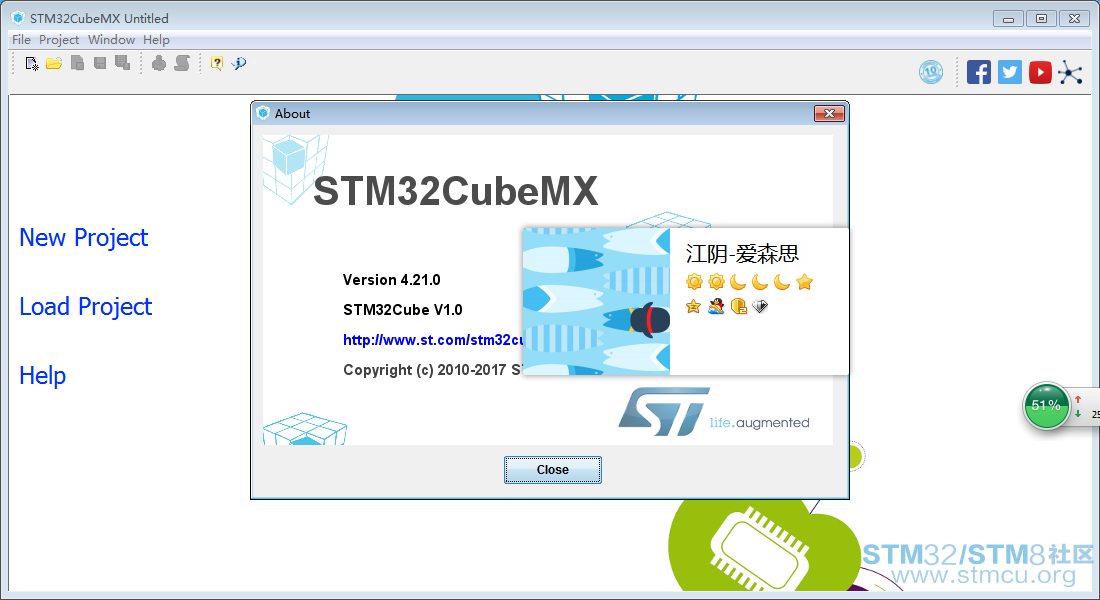Open the Facebook link icon

pyautogui.click(x=979, y=72)
